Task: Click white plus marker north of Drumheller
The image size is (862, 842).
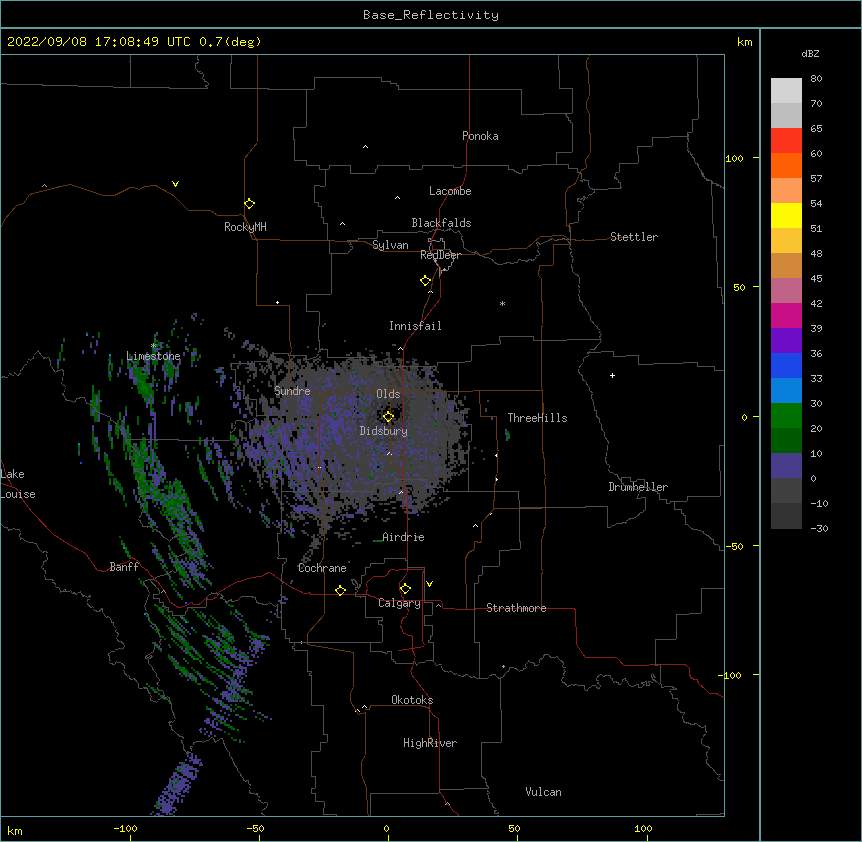Action: click(612, 375)
